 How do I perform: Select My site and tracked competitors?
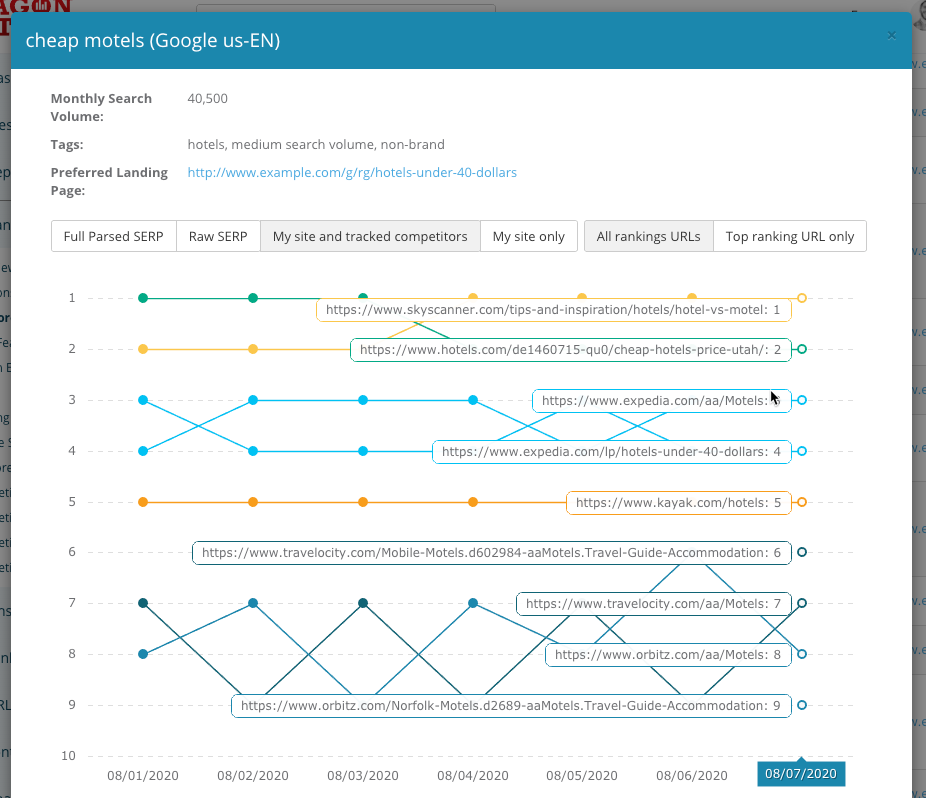(x=370, y=237)
